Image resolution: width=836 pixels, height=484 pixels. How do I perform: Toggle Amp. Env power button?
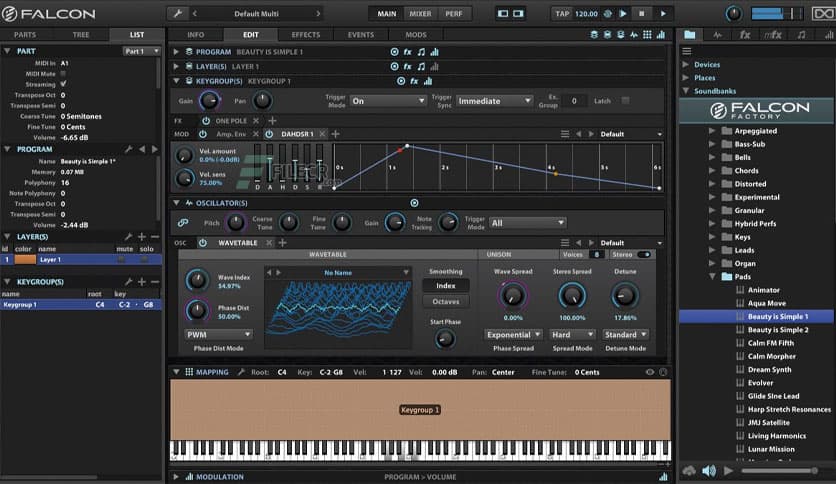pos(203,134)
